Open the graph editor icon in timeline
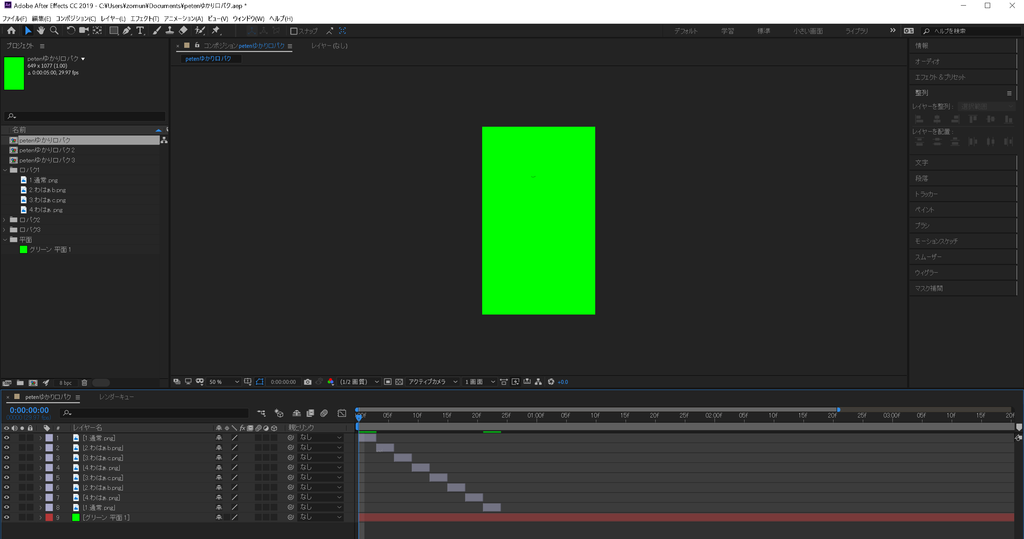Screen dimensions: 1024x539 click(342, 413)
